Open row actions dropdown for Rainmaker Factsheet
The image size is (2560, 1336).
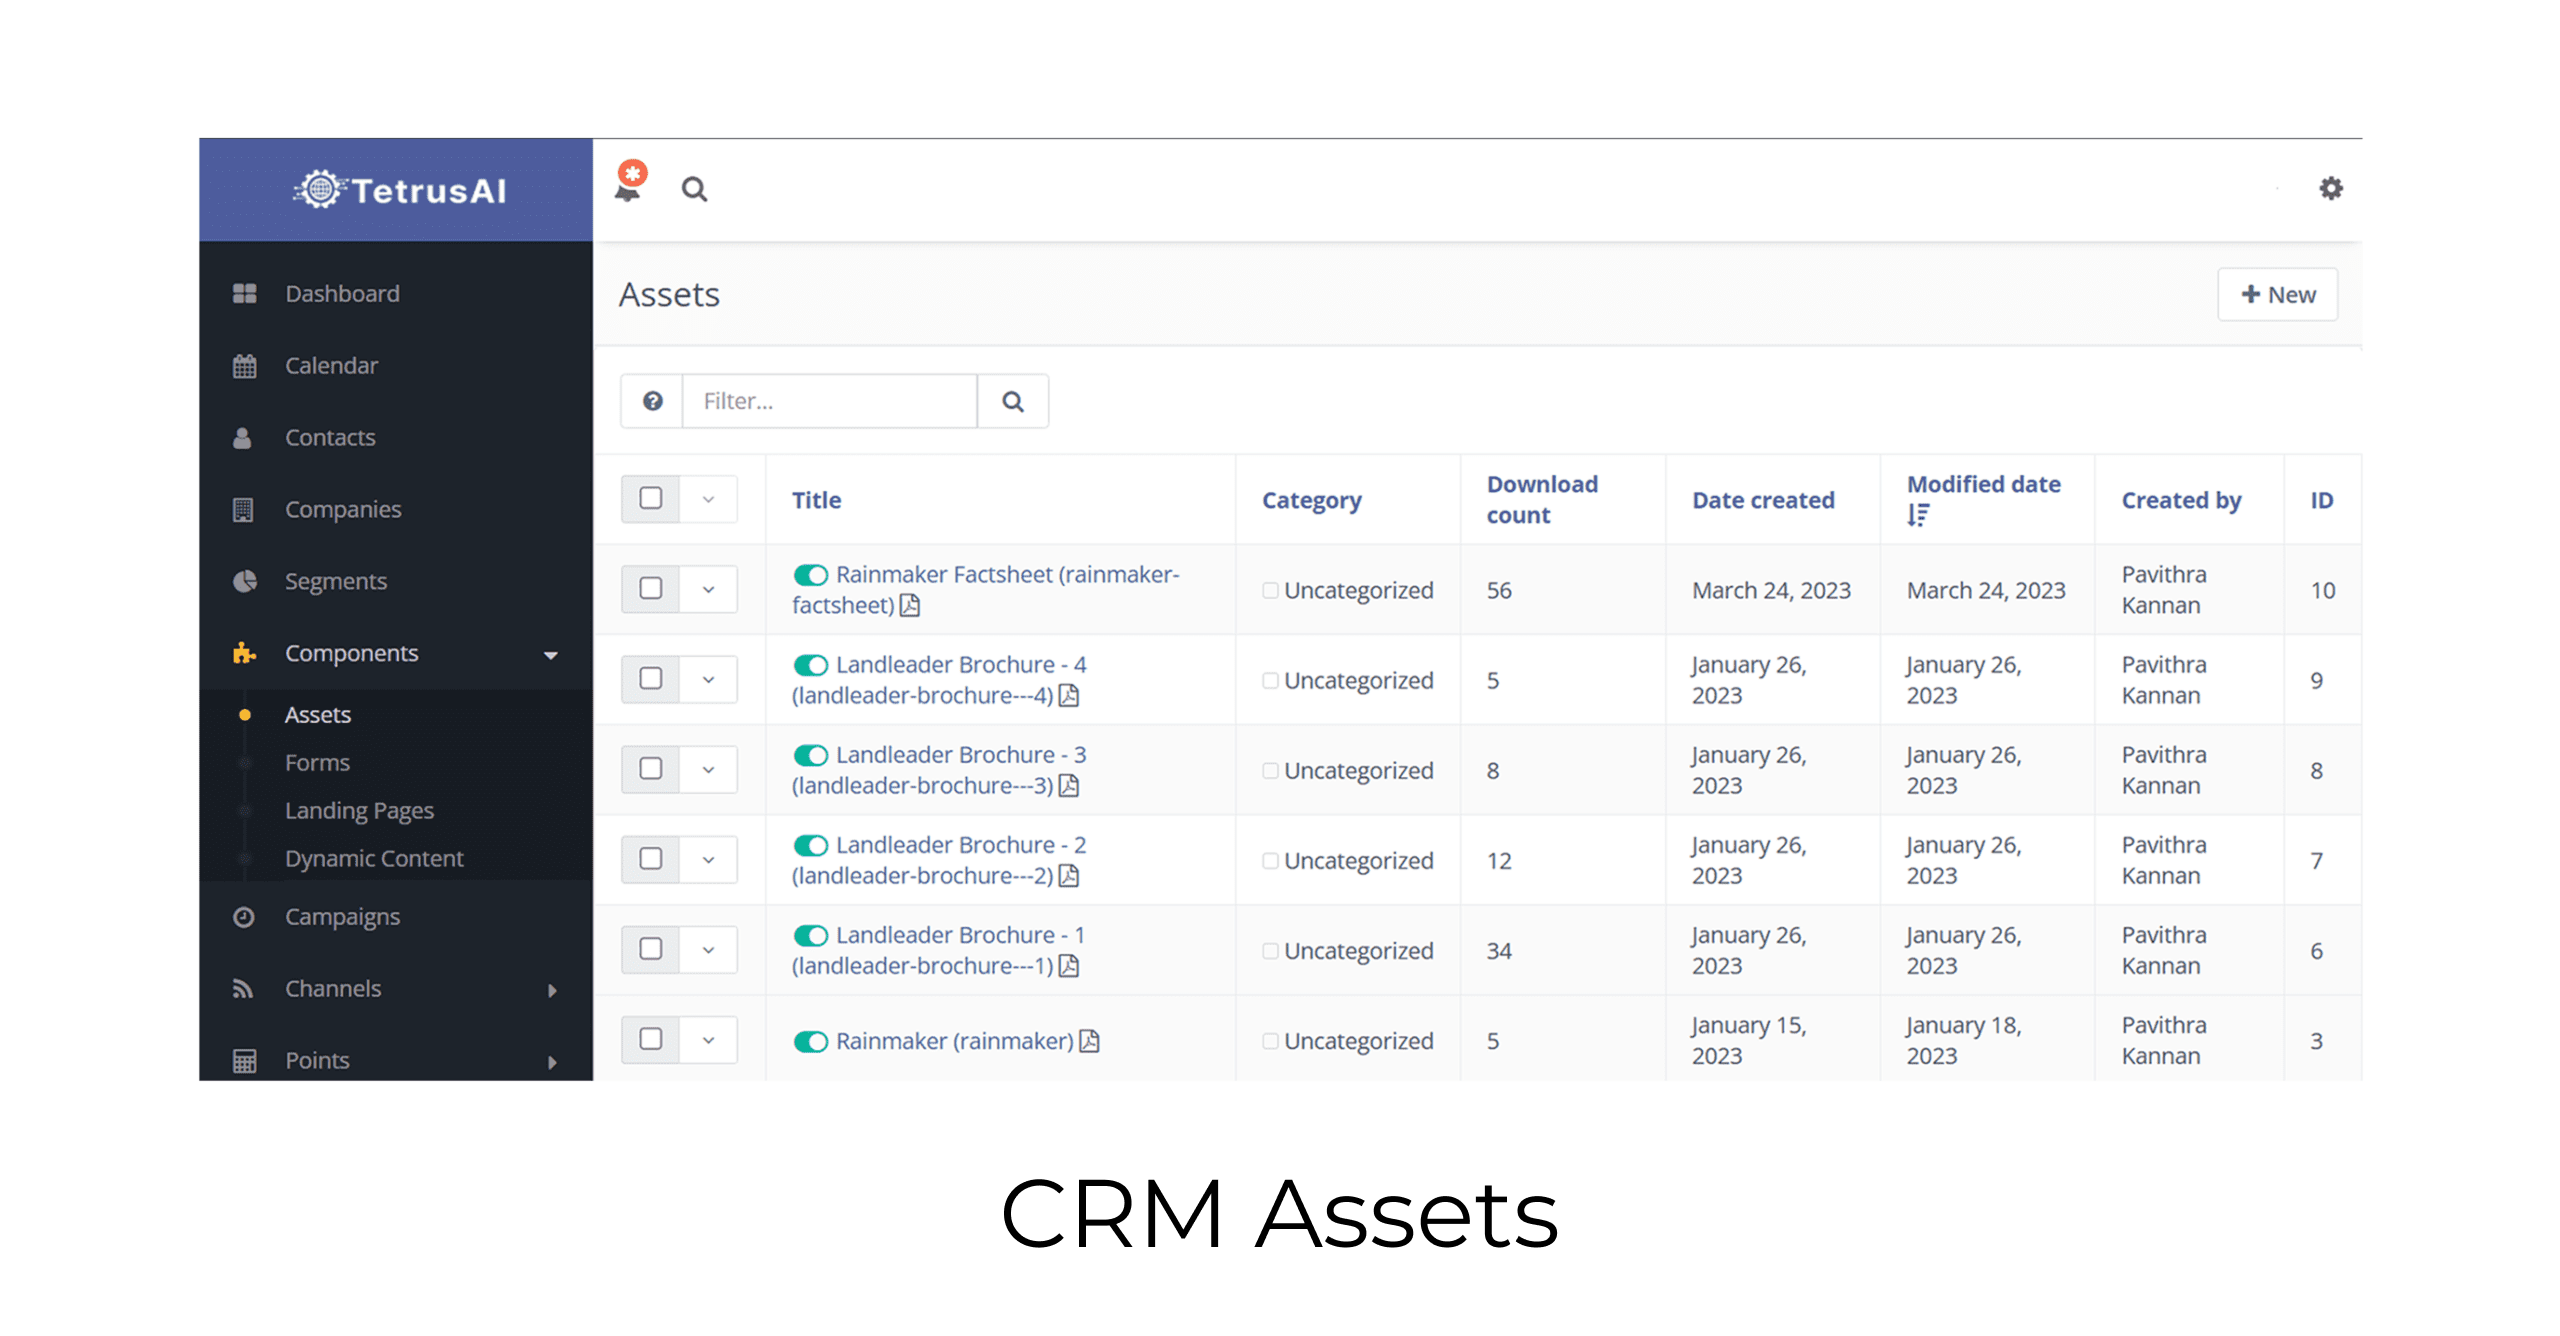[x=708, y=589]
